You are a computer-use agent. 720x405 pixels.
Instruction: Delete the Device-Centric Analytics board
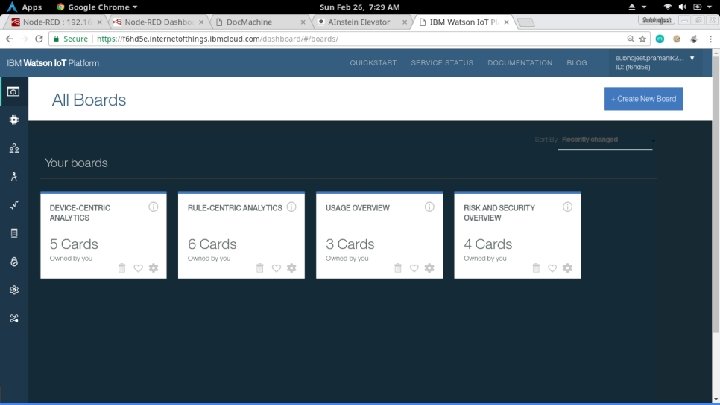[122, 268]
